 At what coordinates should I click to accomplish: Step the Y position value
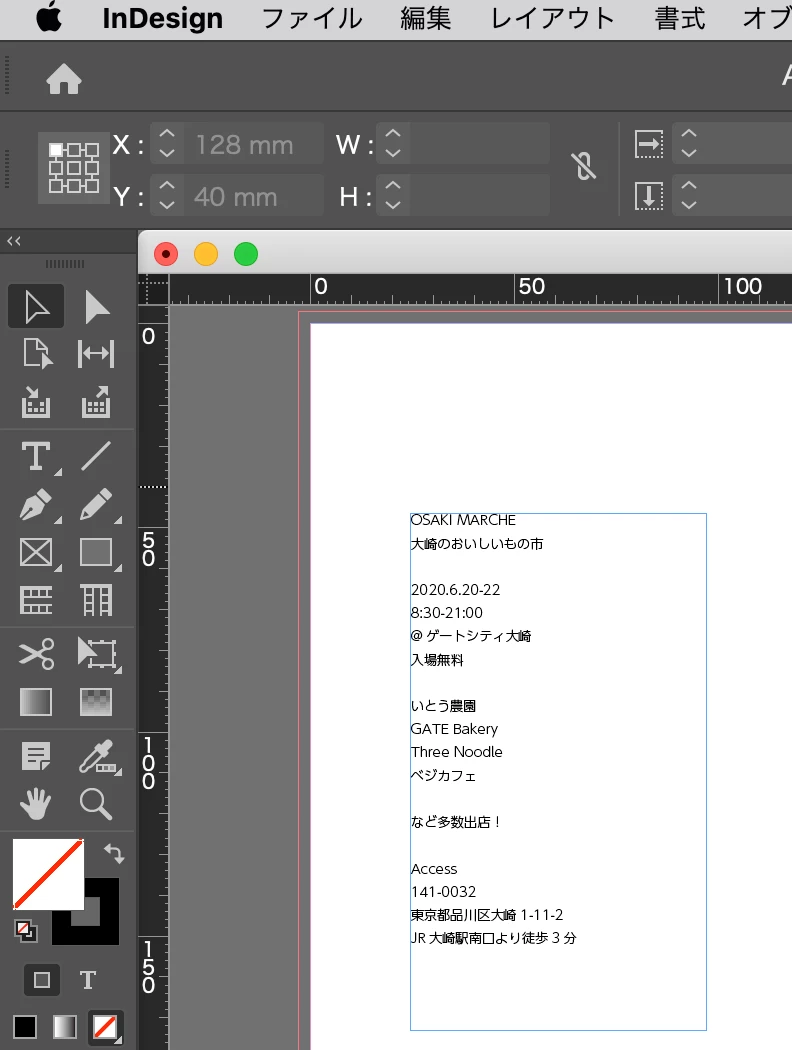pos(167,196)
